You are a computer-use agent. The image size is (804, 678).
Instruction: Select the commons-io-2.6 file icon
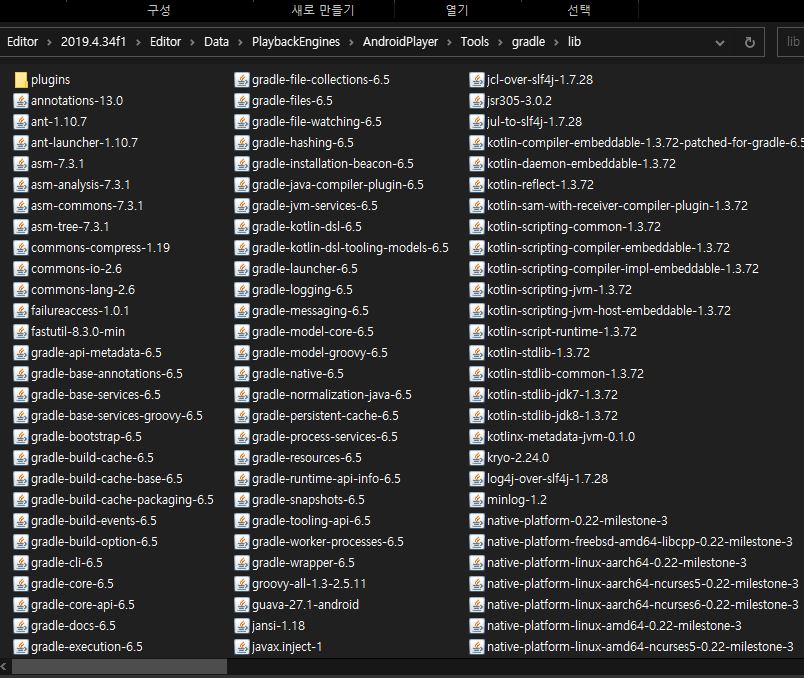[x=21, y=269]
